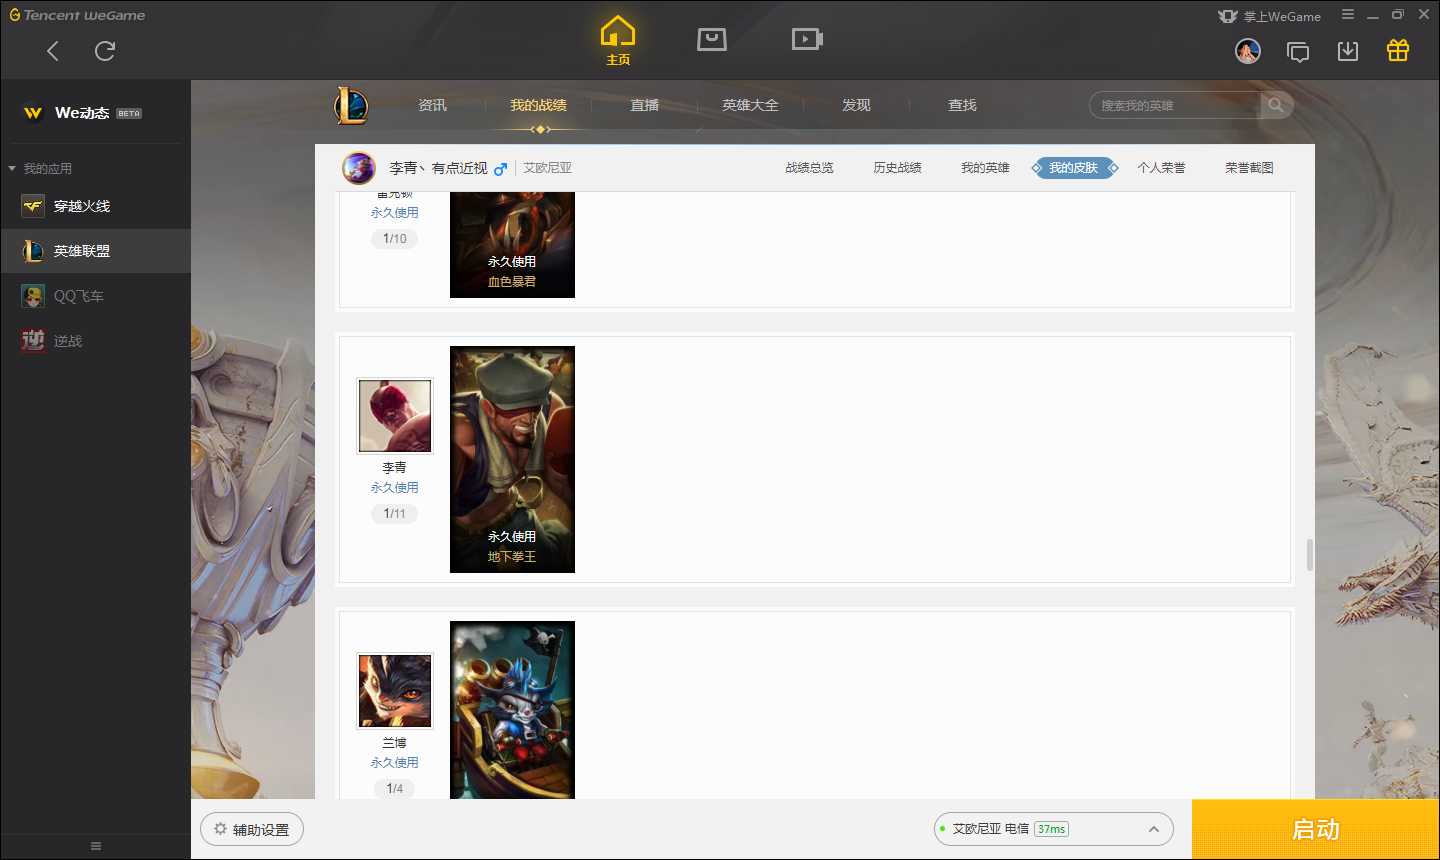Screen dimensions: 1440x860
Task: Open 辅助设置 settings button
Action: 252,829
